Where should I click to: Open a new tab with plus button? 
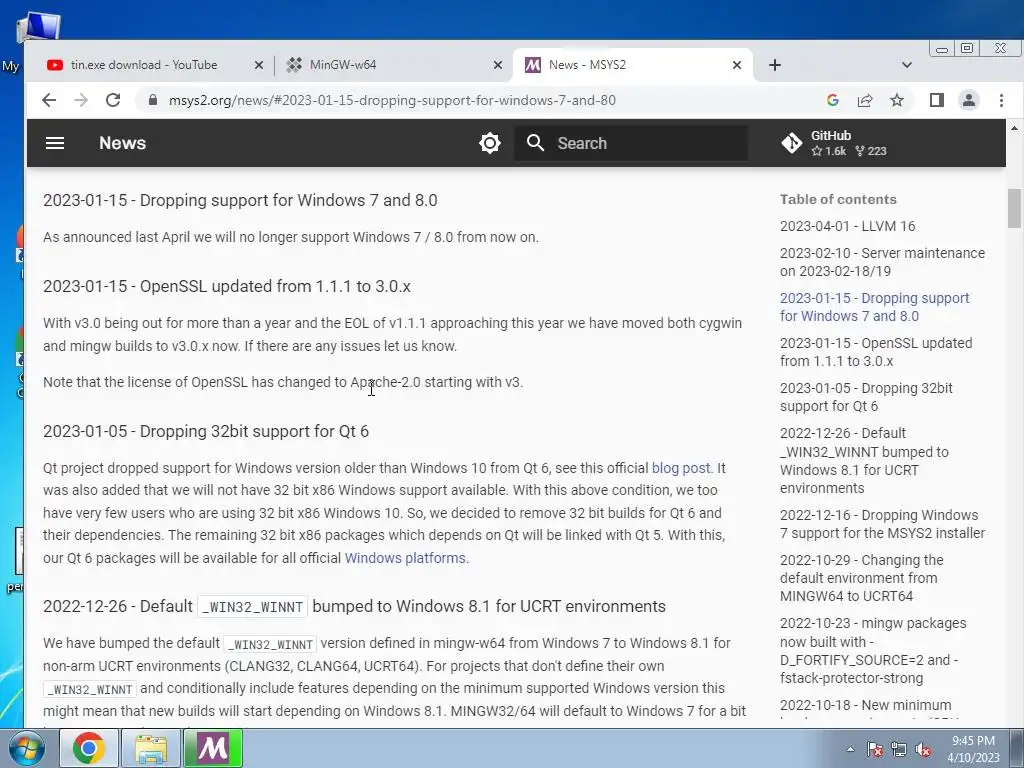[775, 65]
